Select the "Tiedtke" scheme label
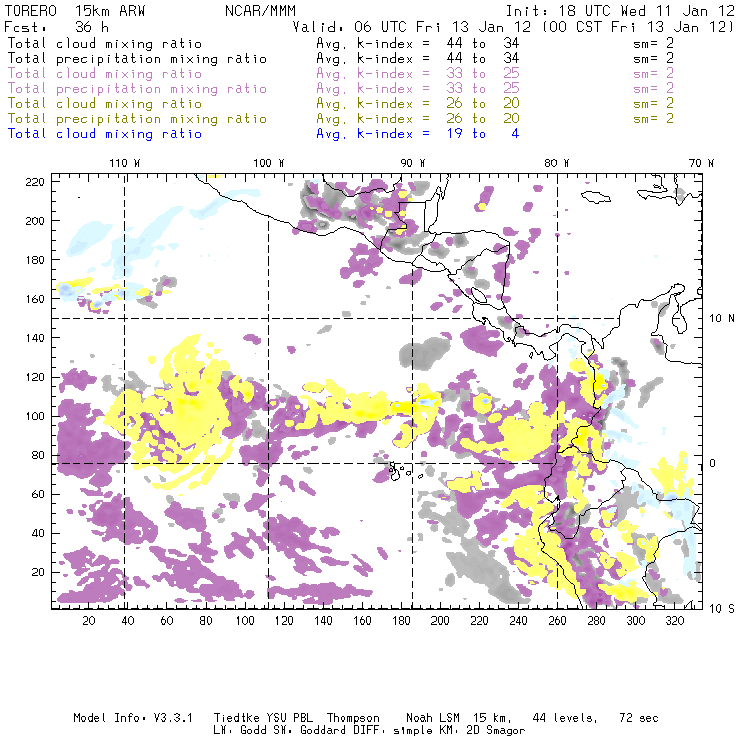Image resolution: width=740 pixels, height=740 pixels. click(x=237, y=718)
